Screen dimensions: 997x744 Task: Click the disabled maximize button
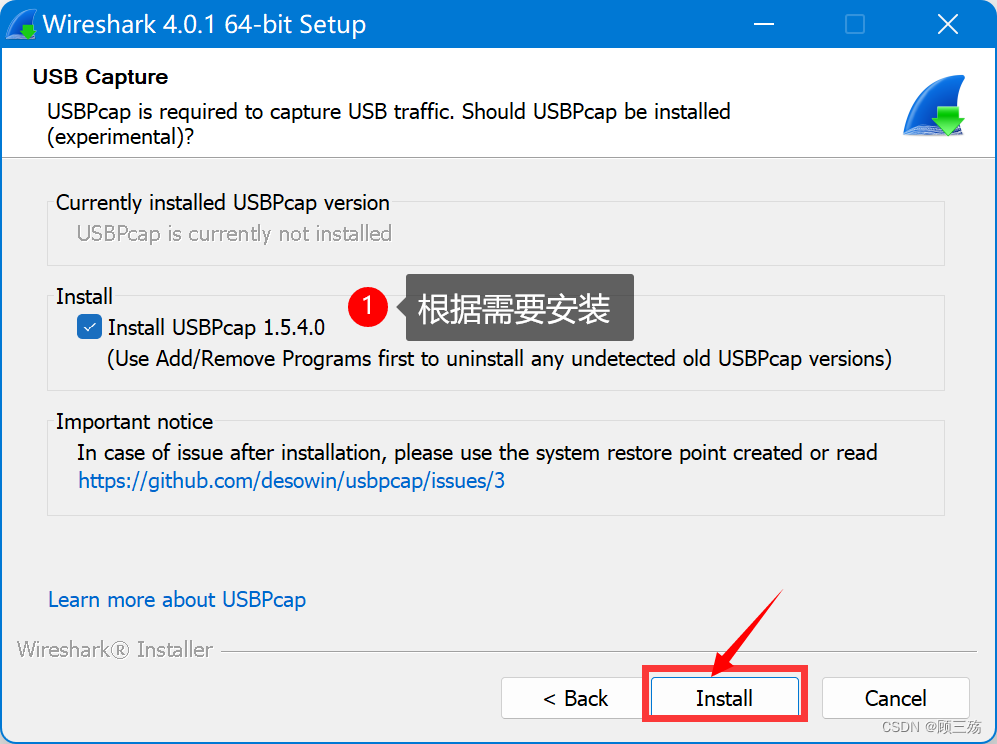click(x=855, y=24)
